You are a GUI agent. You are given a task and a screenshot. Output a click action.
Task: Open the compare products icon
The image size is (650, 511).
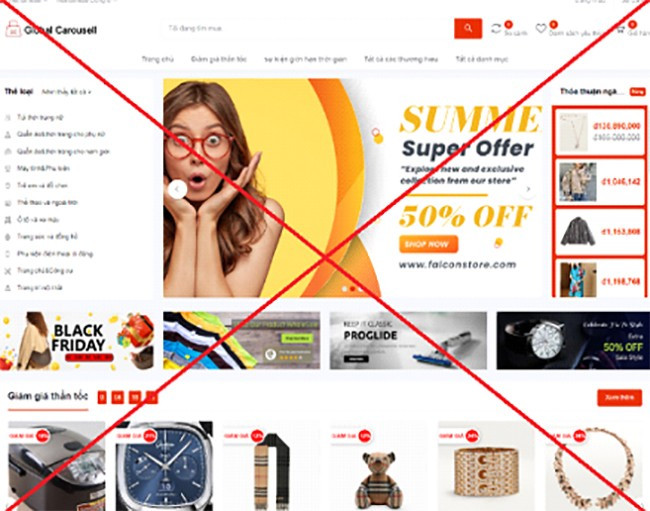(x=496, y=29)
